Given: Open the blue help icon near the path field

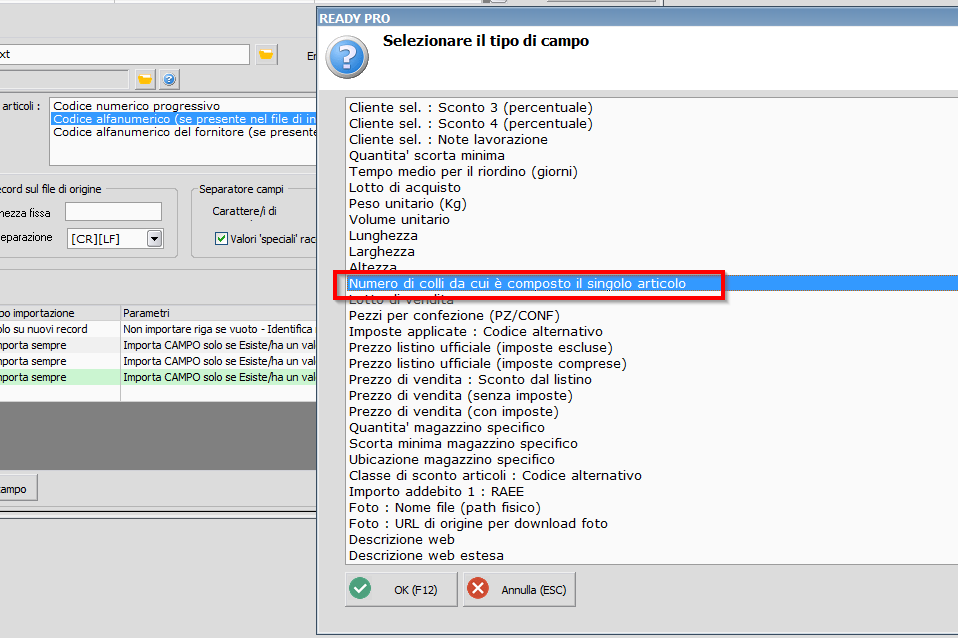Looking at the screenshot, I should pos(169,79).
